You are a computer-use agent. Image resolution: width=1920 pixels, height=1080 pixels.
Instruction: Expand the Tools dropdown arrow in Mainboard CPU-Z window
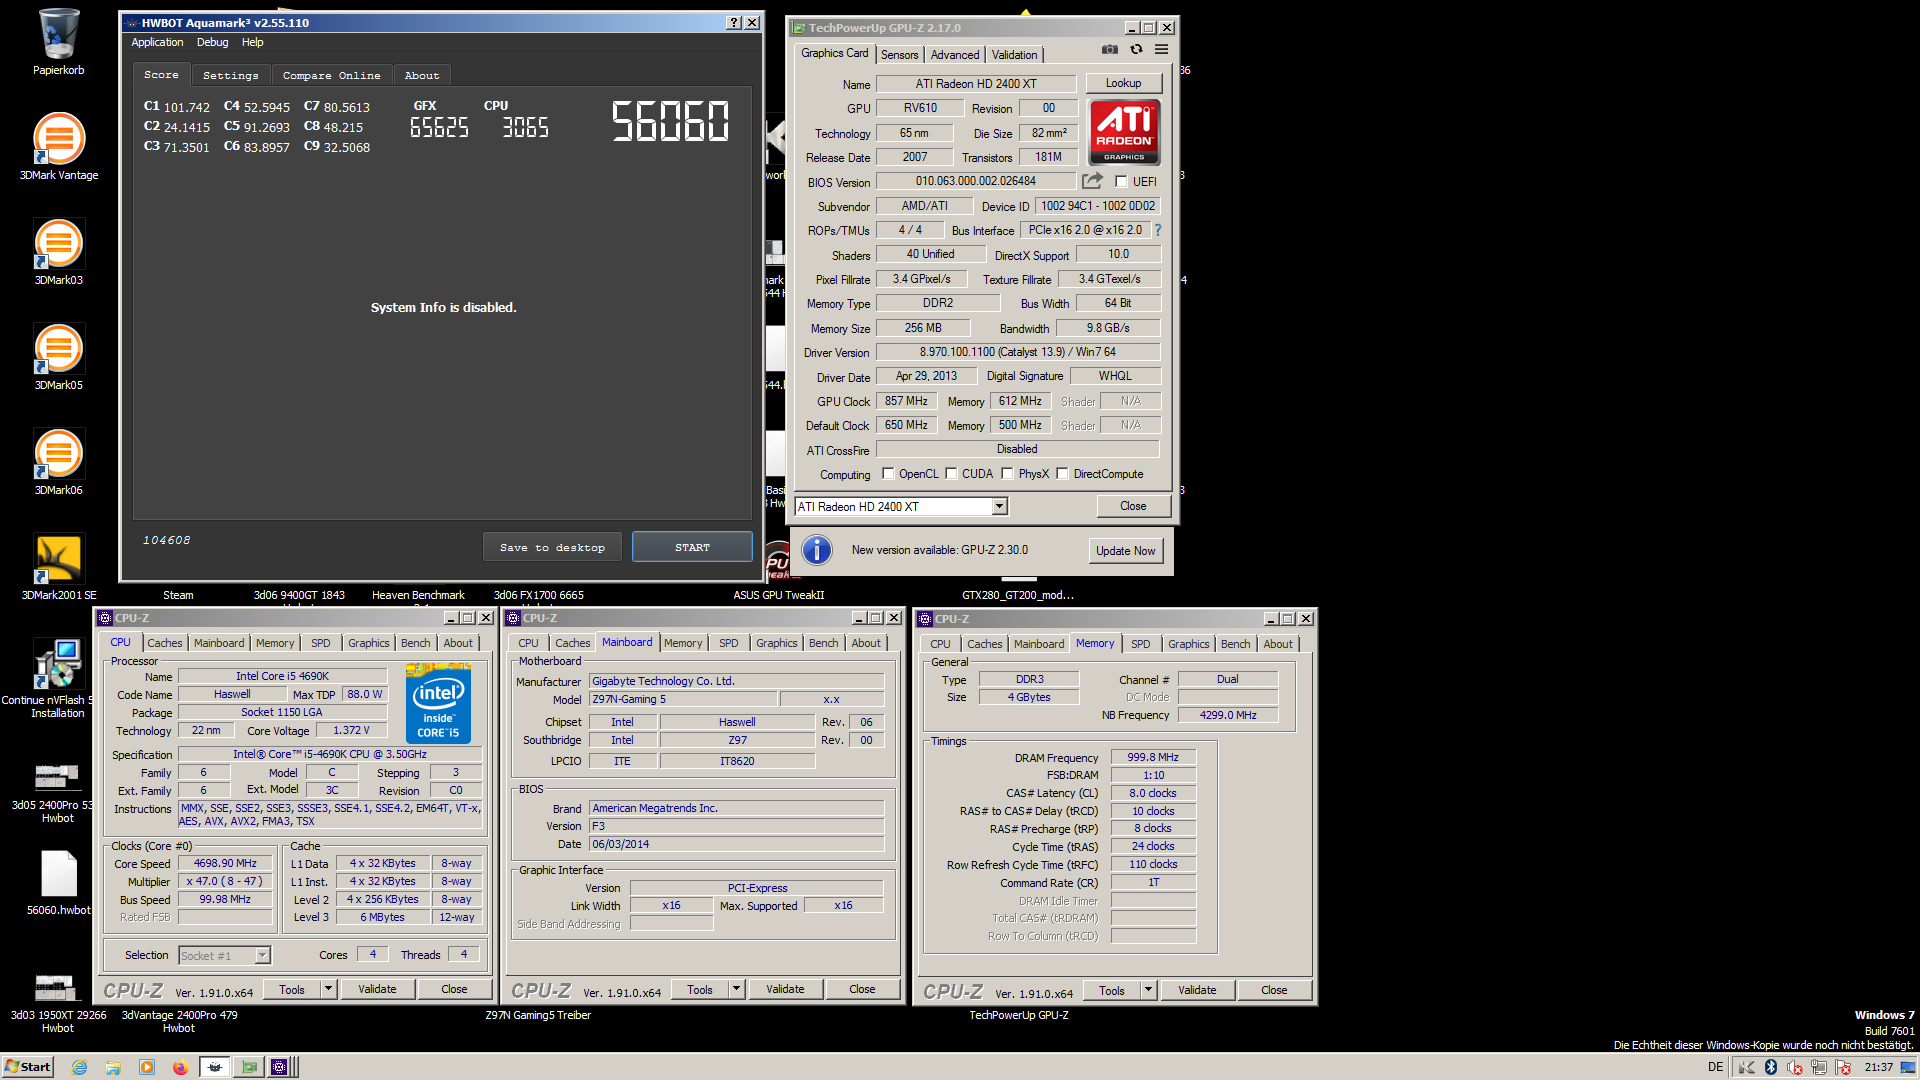736,989
